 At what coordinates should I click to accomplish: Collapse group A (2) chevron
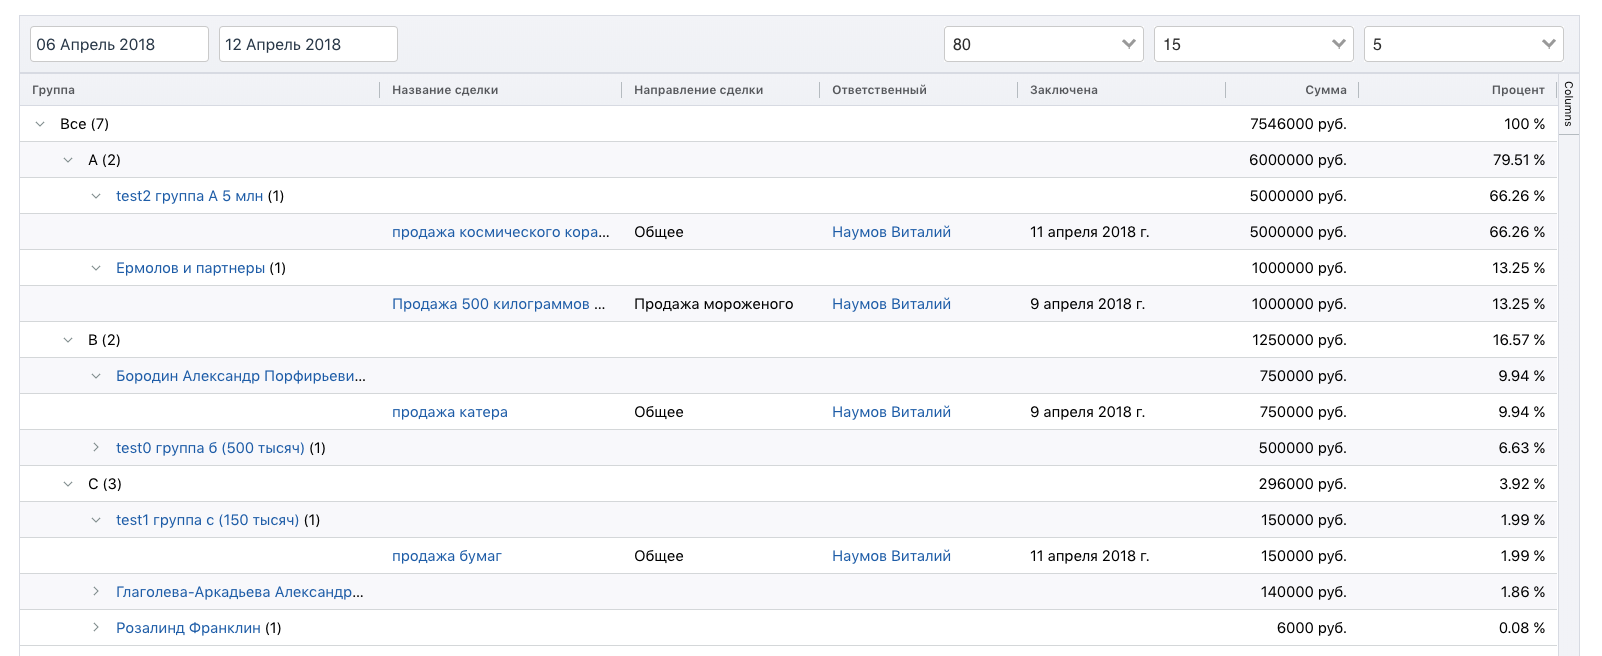[x=68, y=160]
